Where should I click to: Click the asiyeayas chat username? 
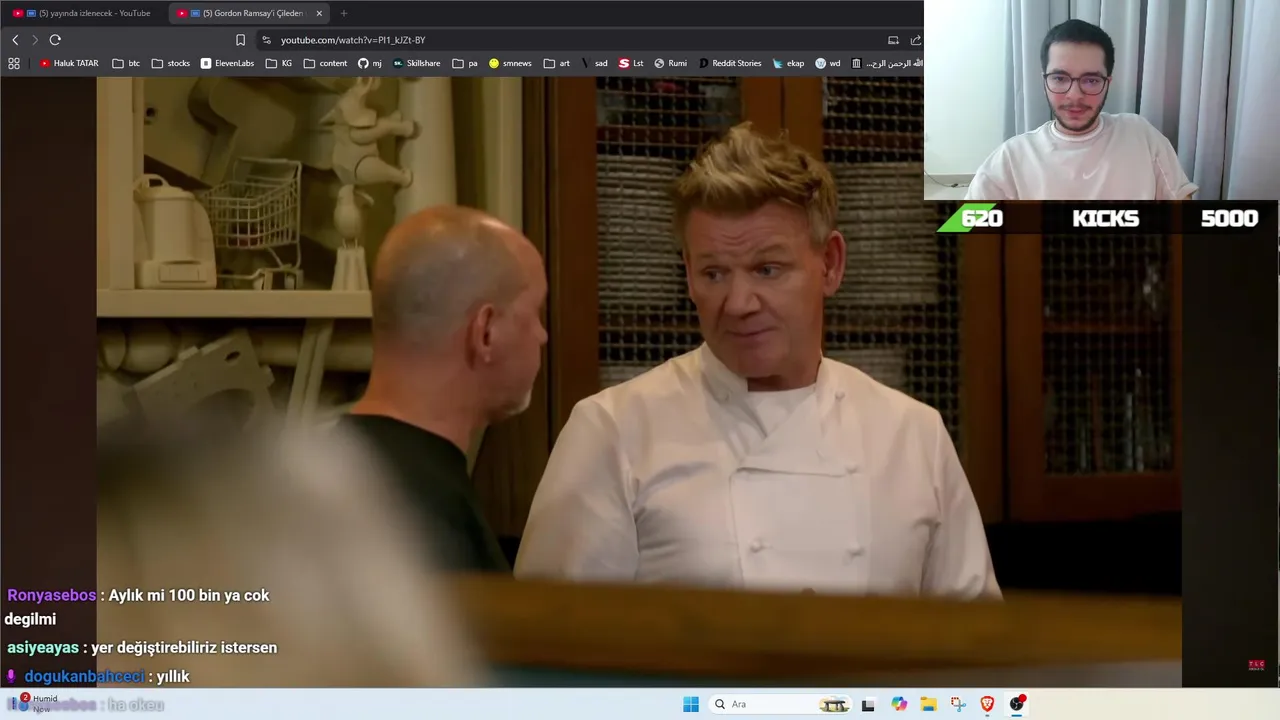coord(43,647)
